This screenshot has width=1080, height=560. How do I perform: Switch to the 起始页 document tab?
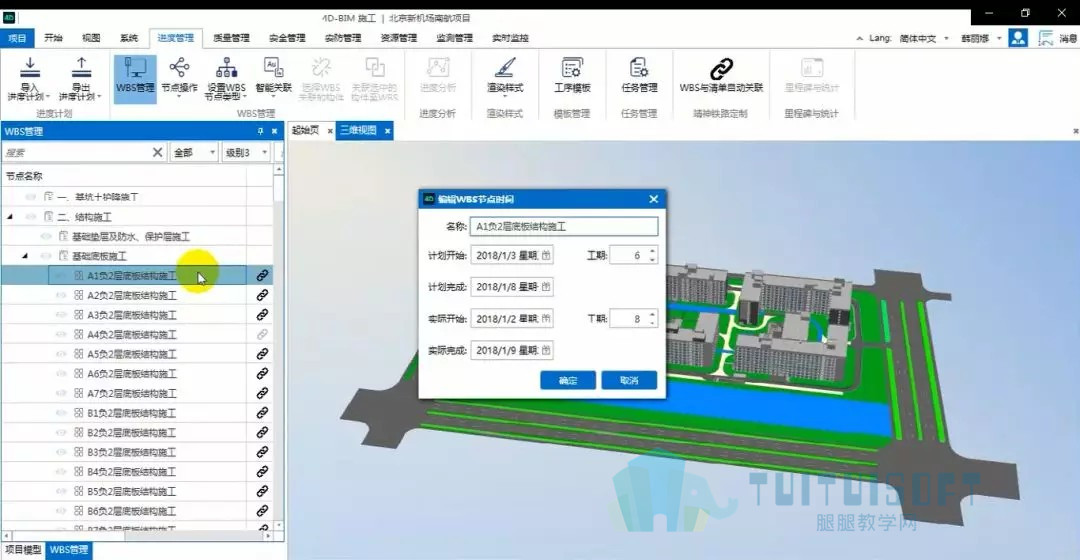[x=305, y=130]
